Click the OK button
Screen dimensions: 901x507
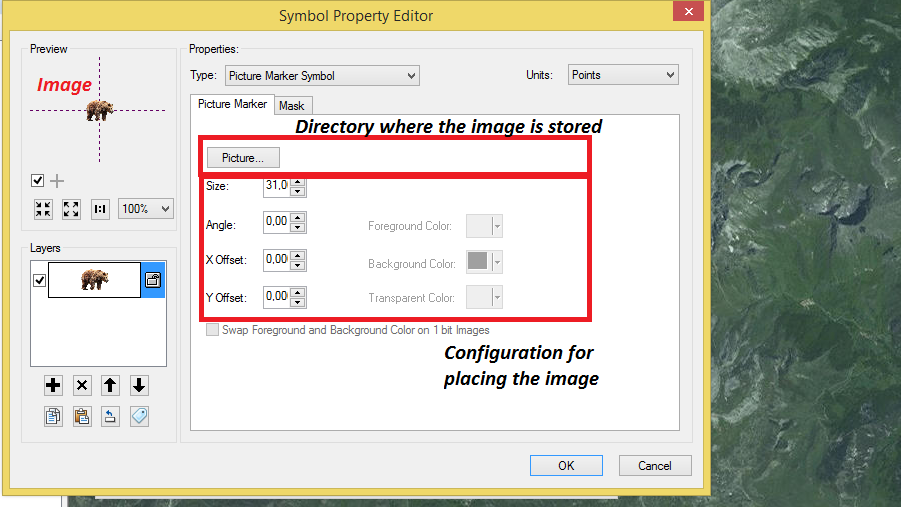[566, 465]
